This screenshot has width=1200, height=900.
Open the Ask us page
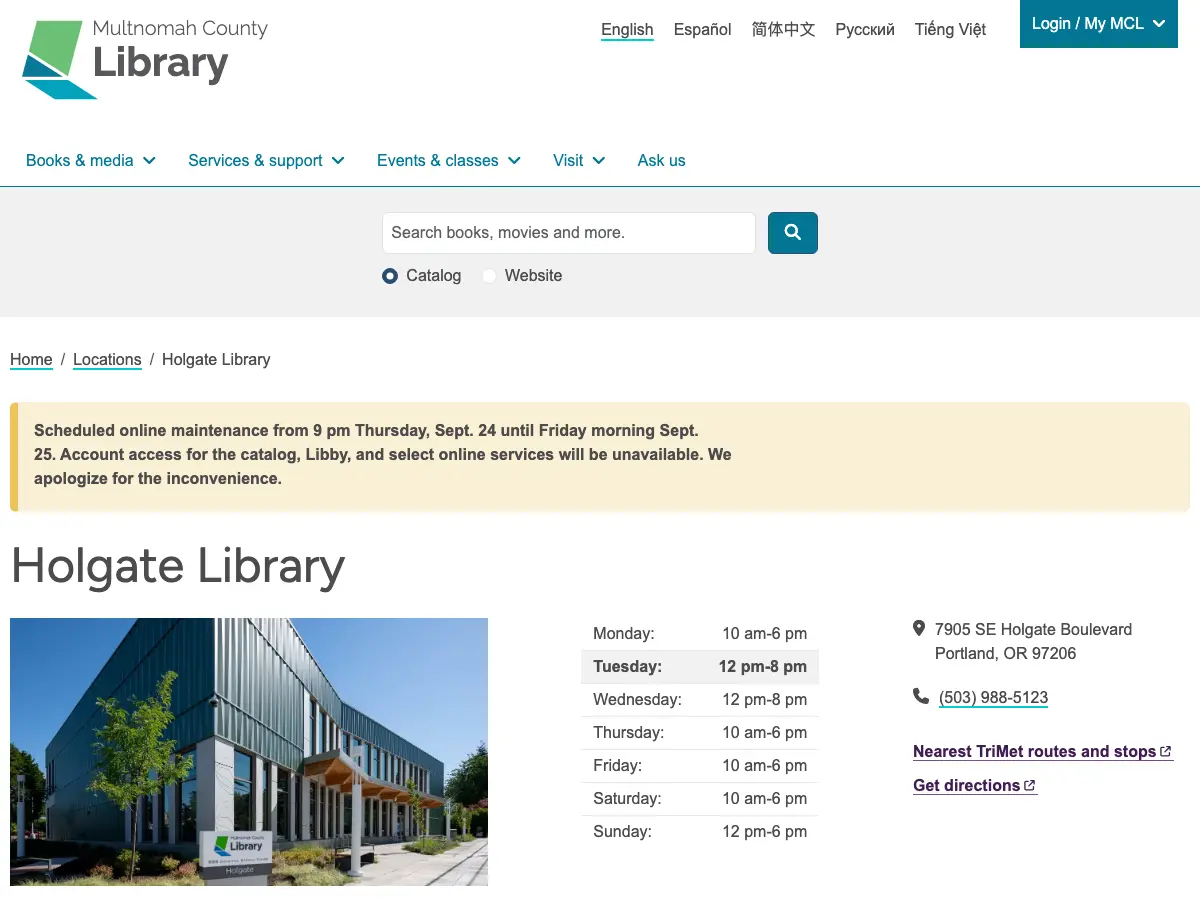tap(662, 160)
